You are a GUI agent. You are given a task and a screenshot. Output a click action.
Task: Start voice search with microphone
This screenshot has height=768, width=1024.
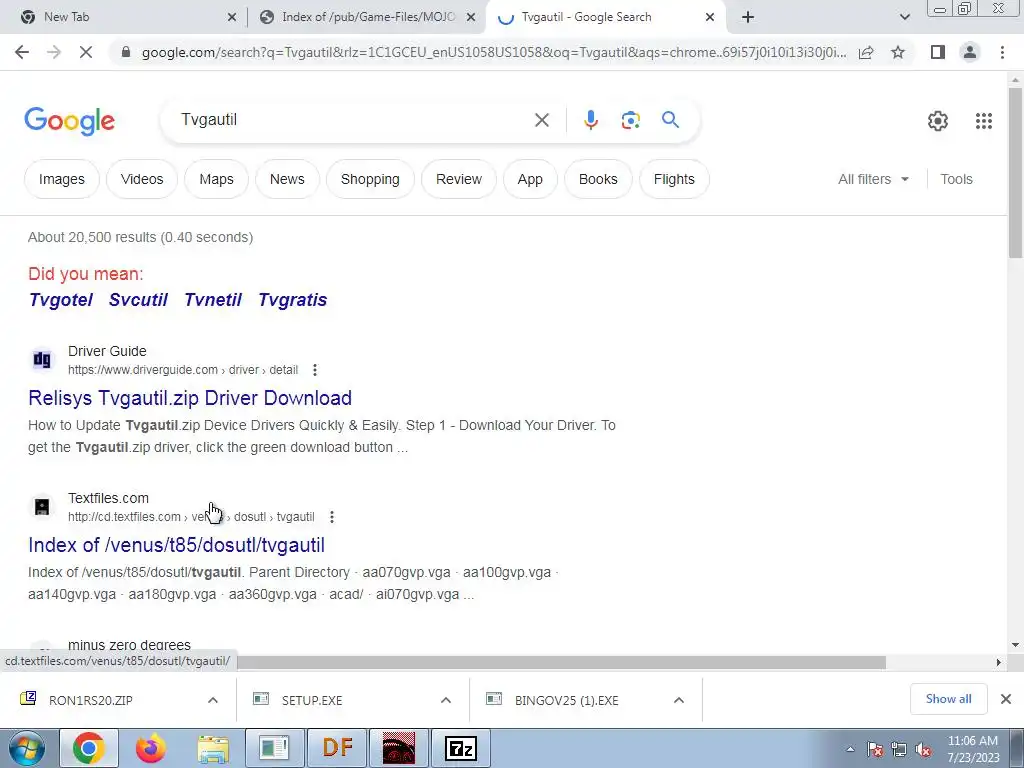tap(590, 120)
